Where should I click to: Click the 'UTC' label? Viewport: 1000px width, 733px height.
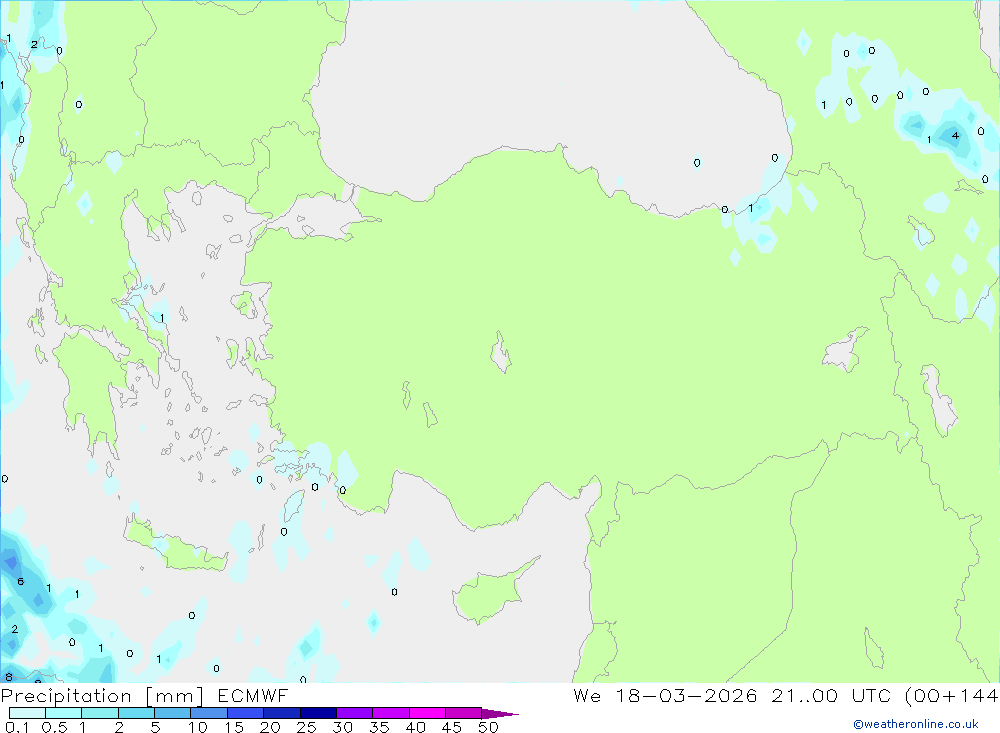coord(871,696)
